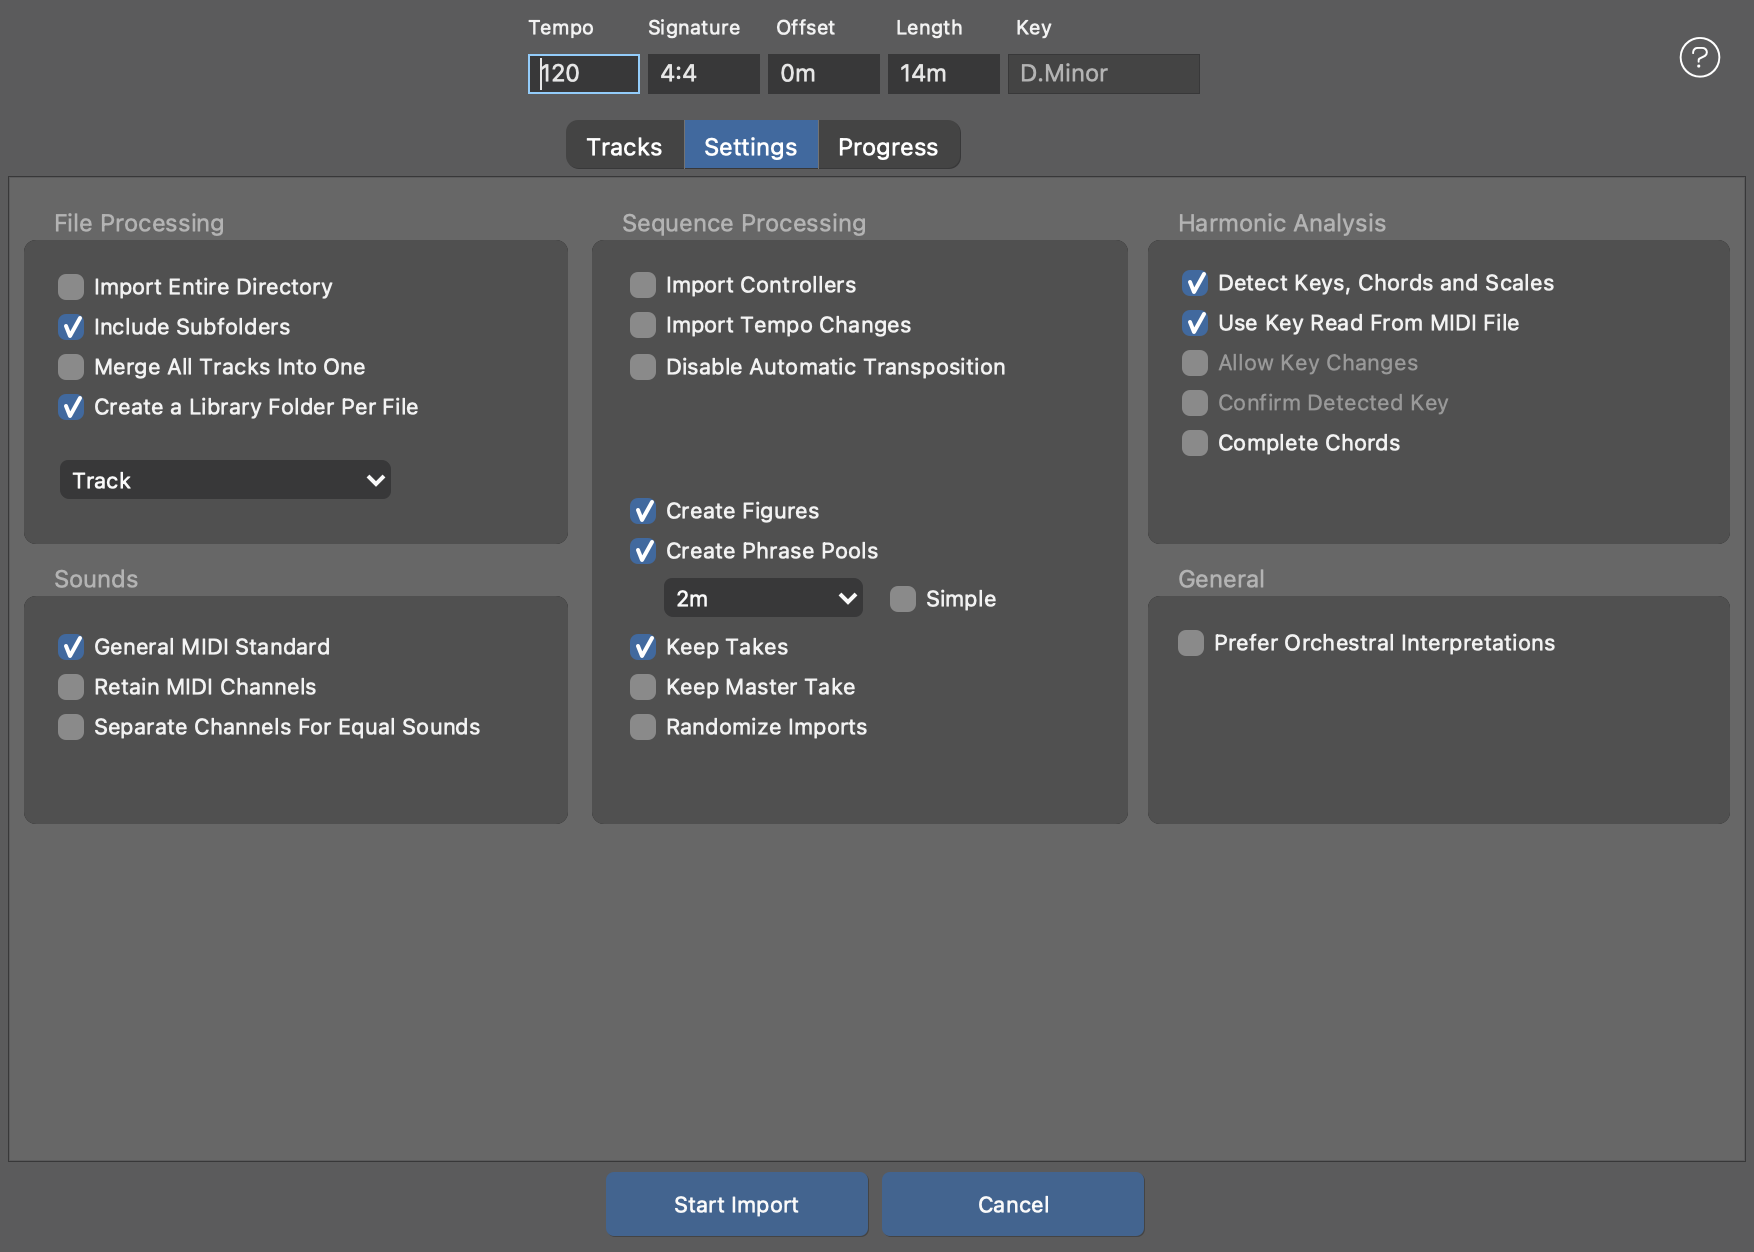The image size is (1754, 1252).
Task: Enable Import Entire Directory checkbox
Action: tap(71, 287)
